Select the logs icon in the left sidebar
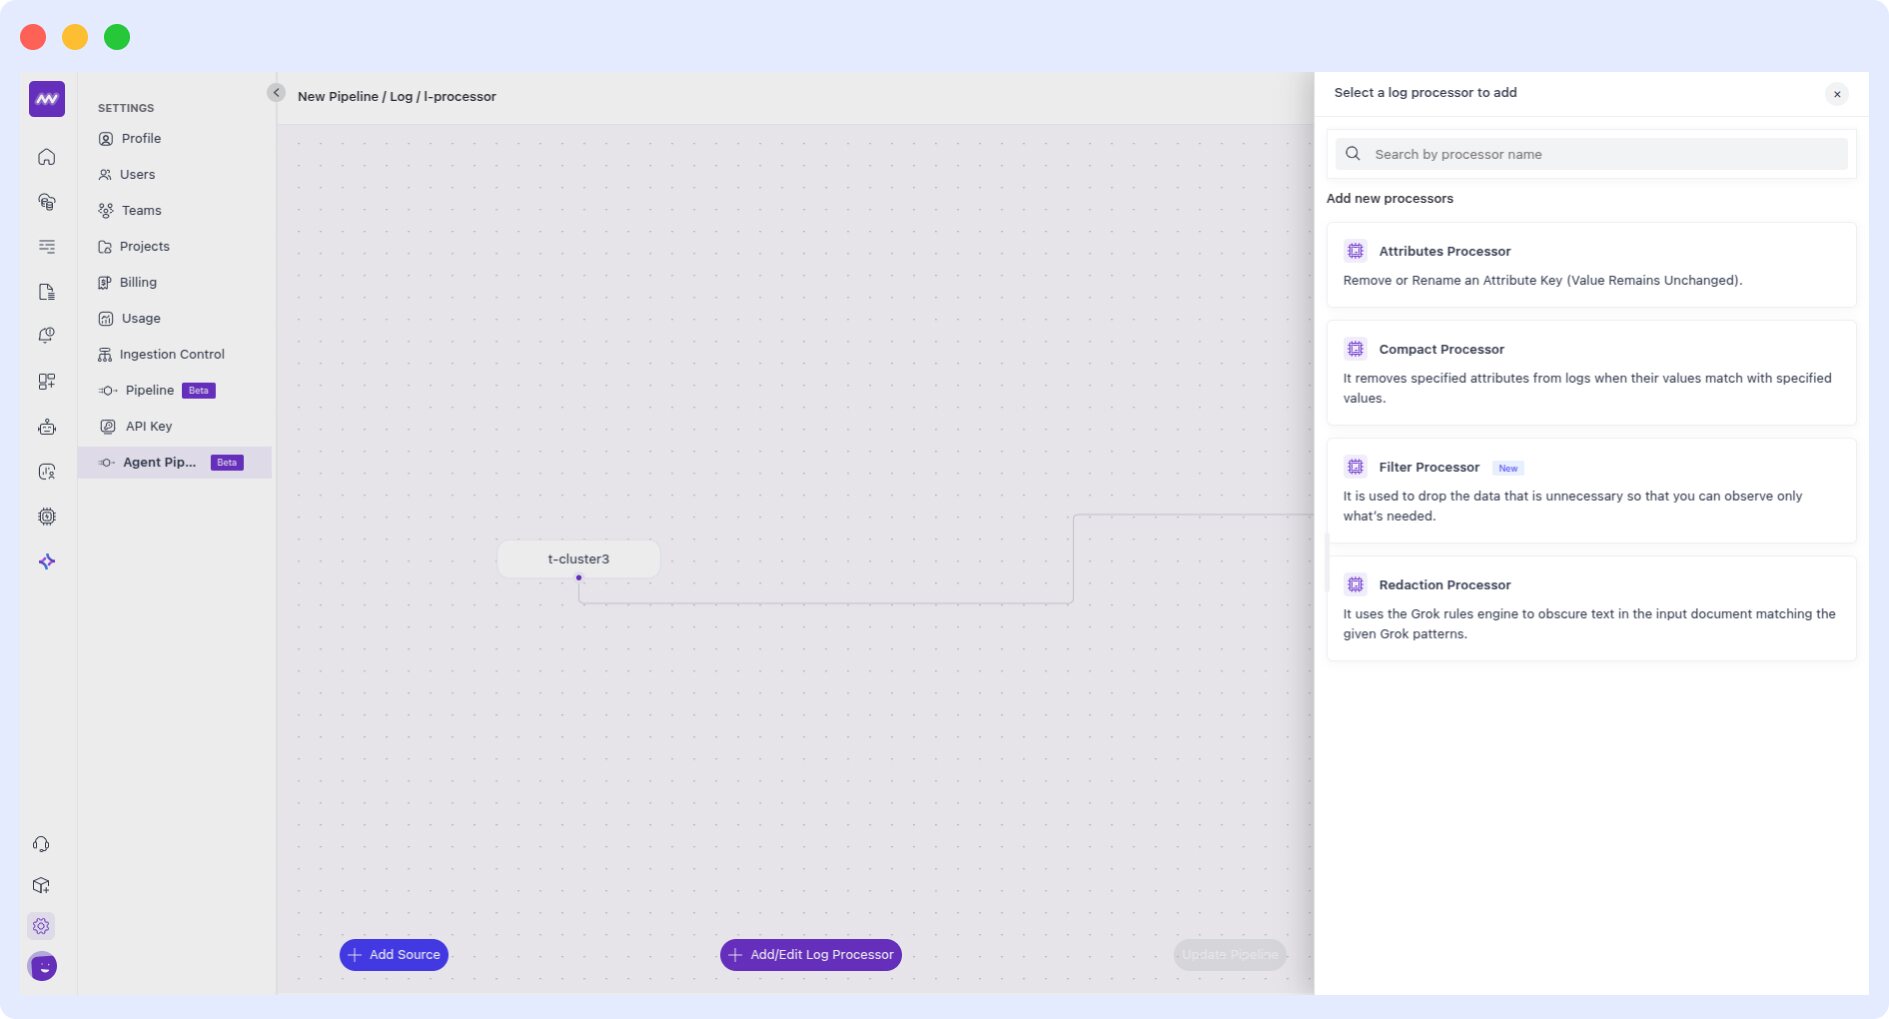Screen dimensions: 1889x1019 coord(46,247)
